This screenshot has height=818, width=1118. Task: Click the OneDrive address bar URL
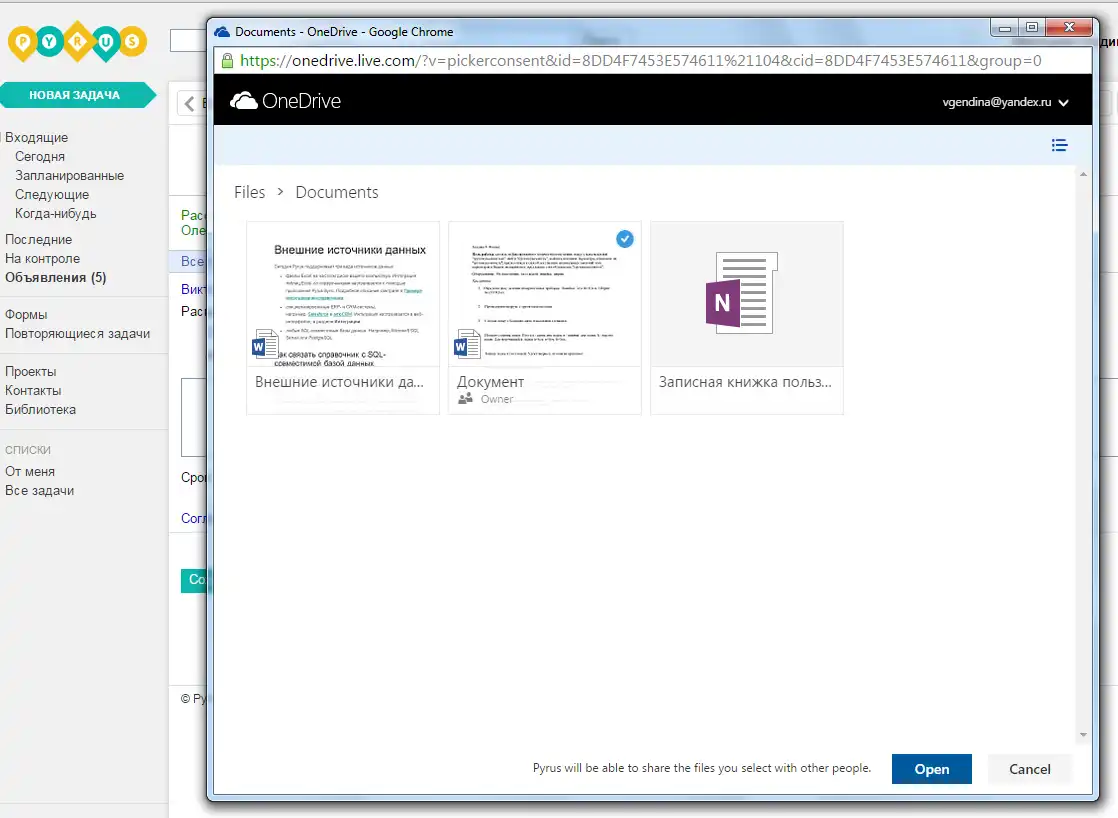click(641, 61)
